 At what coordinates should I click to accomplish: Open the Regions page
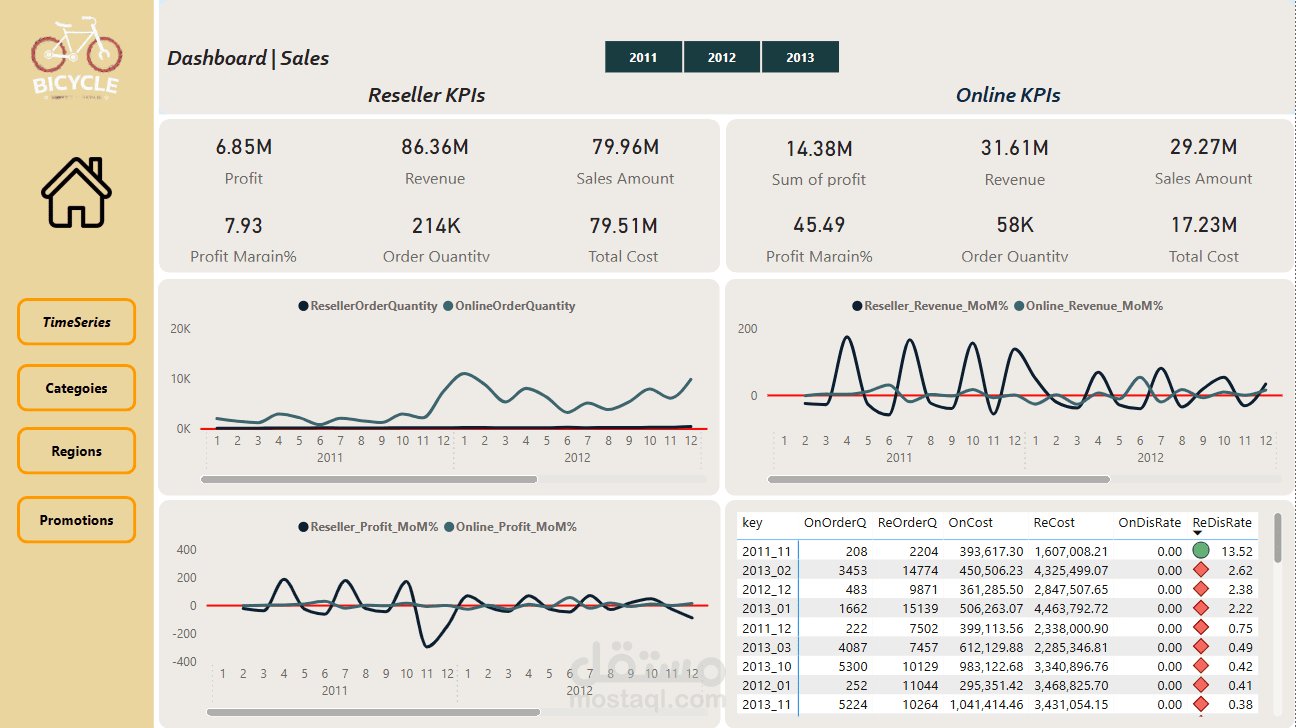[x=76, y=451]
